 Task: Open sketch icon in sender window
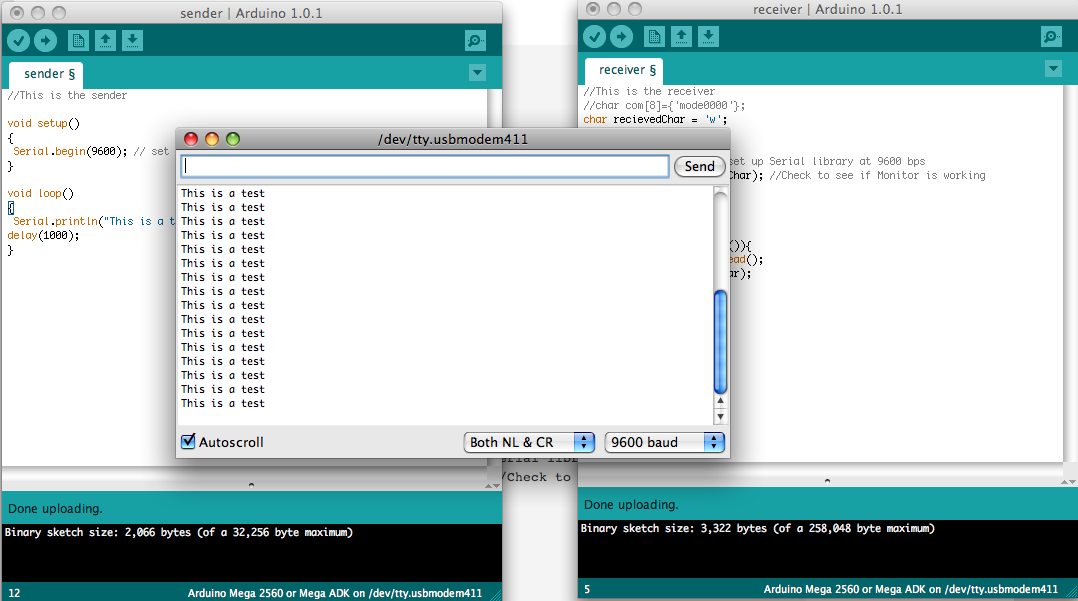(x=105, y=40)
